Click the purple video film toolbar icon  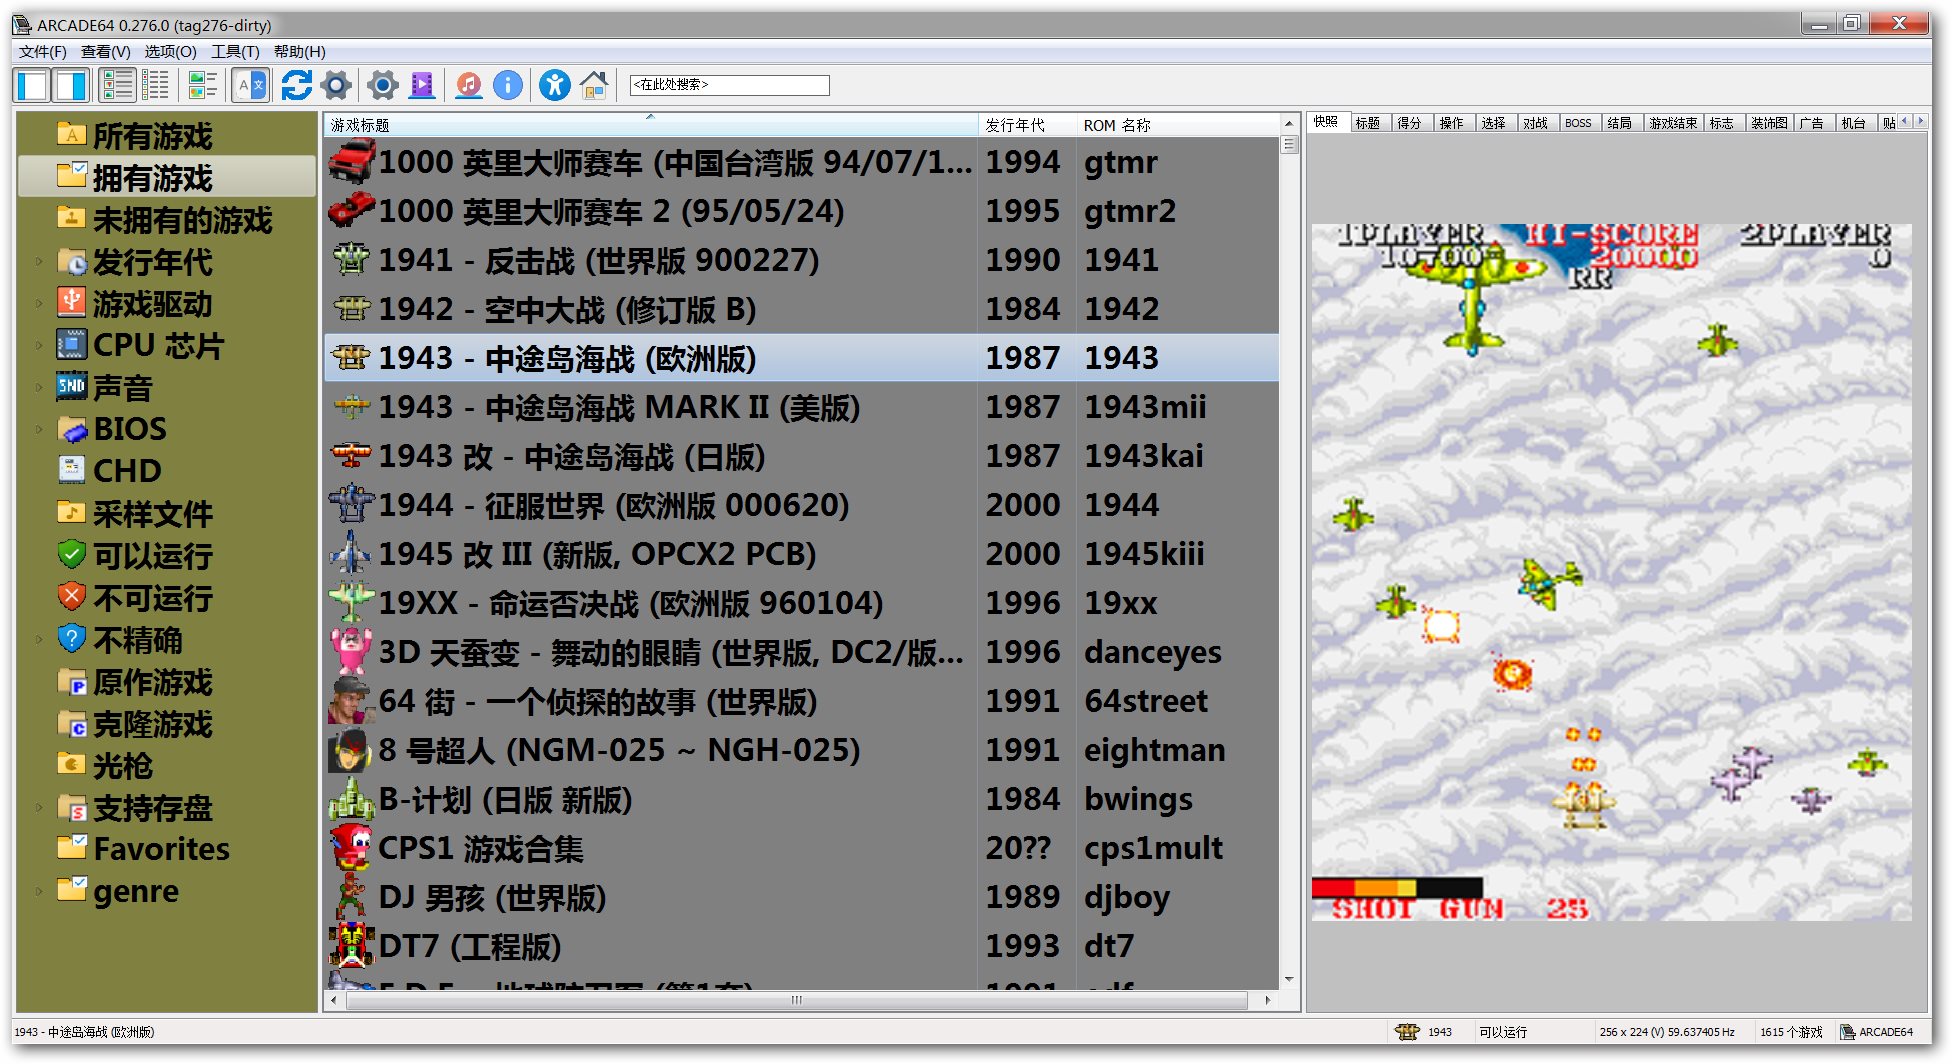click(x=423, y=86)
